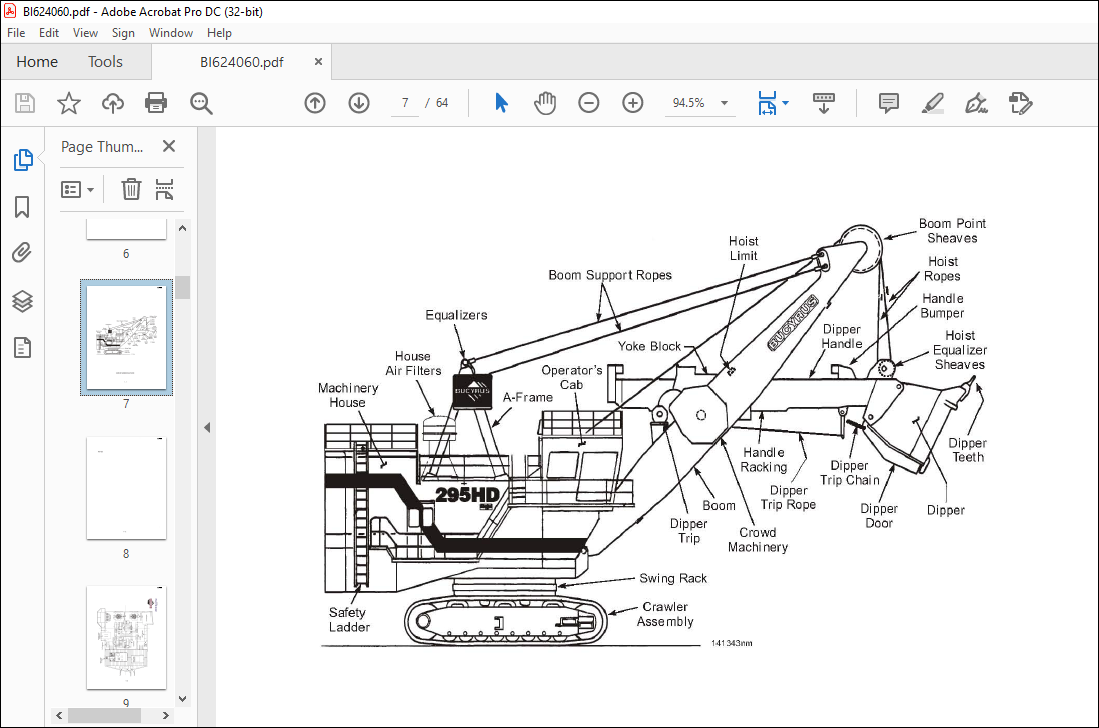Open the View menu
This screenshot has width=1099, height=728.
click(85, 33)
